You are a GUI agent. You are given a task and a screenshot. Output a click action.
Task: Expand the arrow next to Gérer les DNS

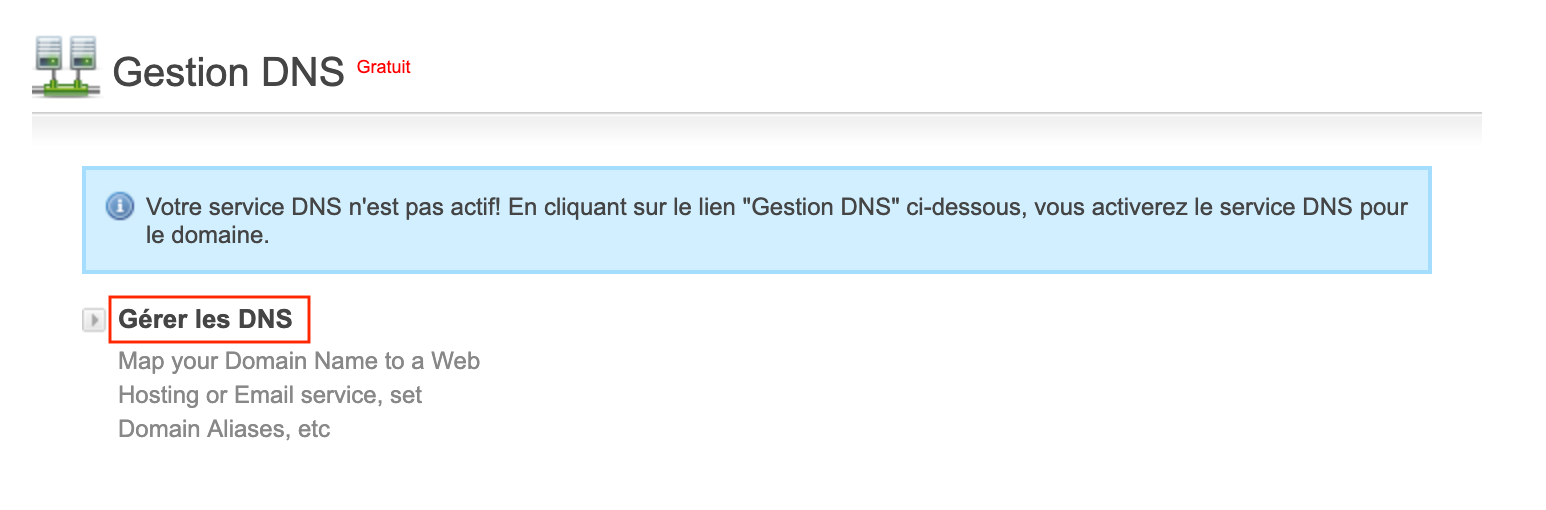[93, 320]
